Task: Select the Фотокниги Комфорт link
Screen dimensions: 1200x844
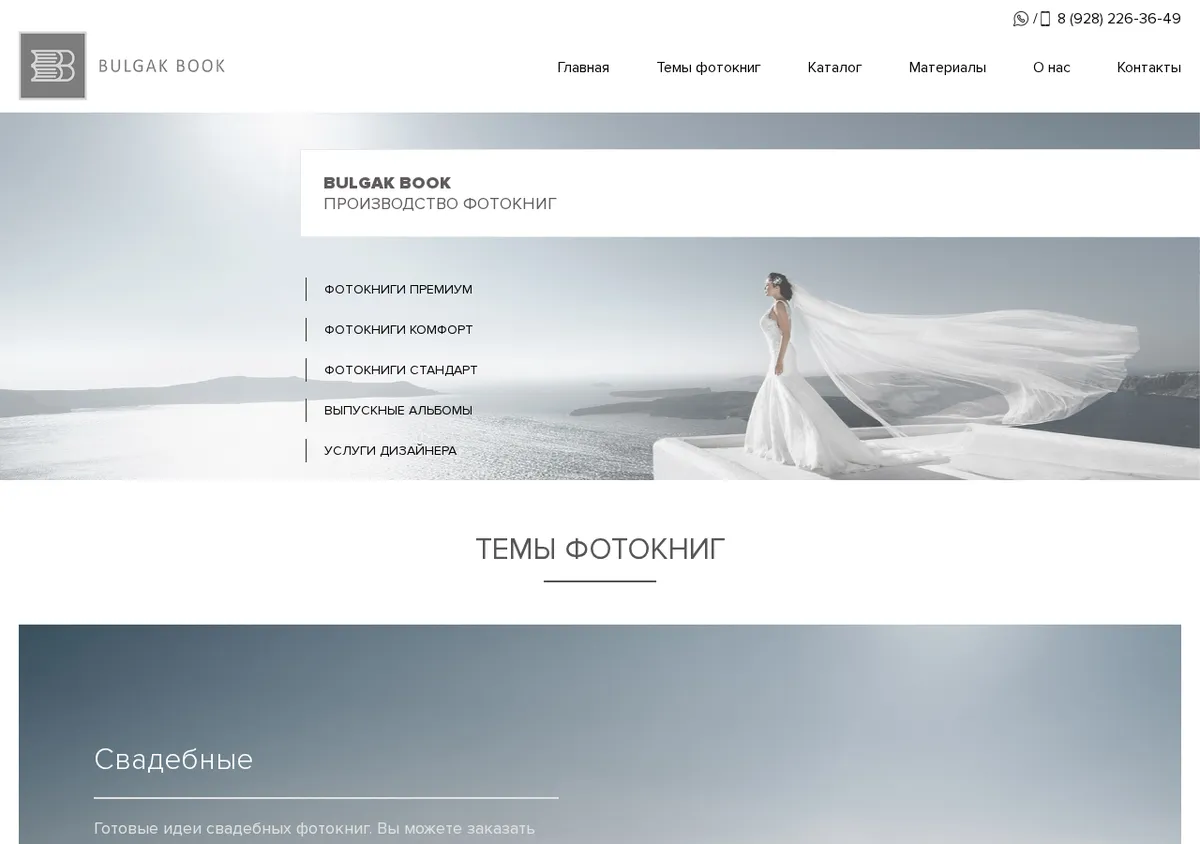Action: pos(398,329)
